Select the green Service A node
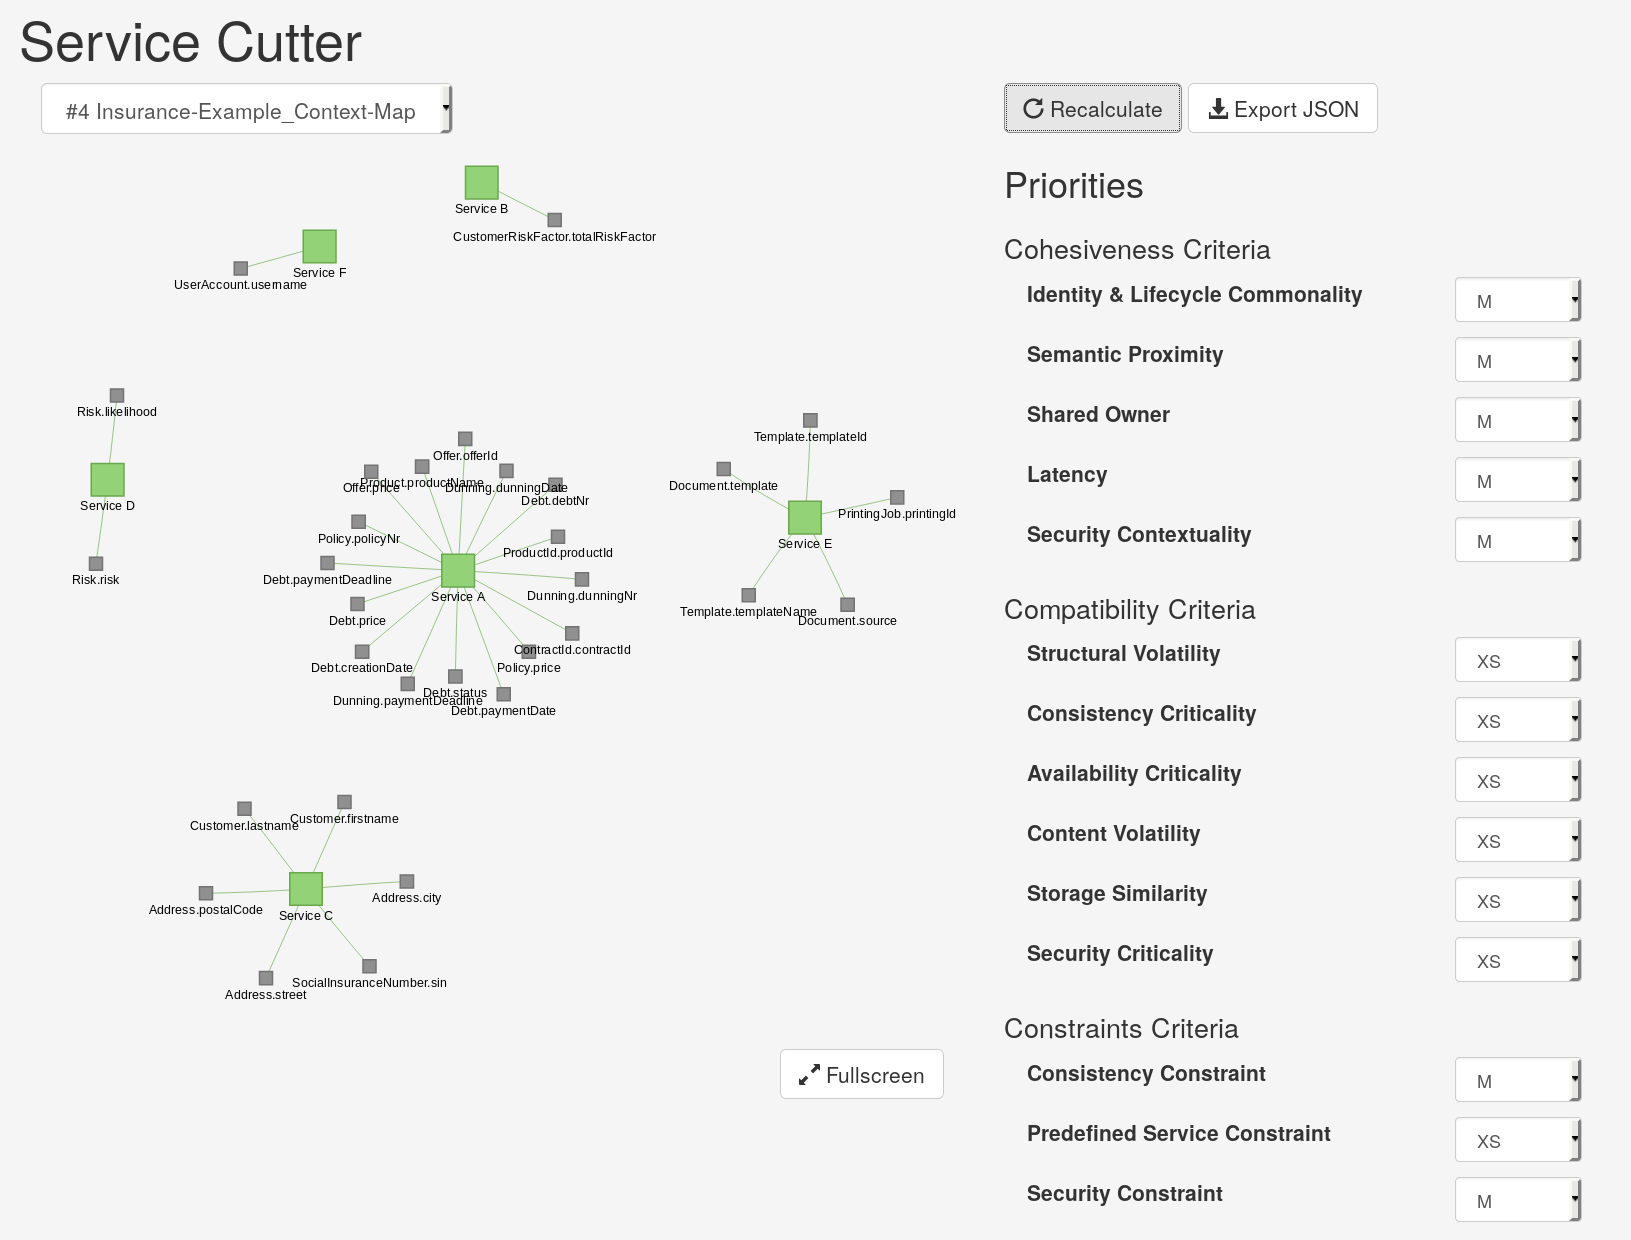This screenshot has width=1631, height=1240. pos(458,570)
